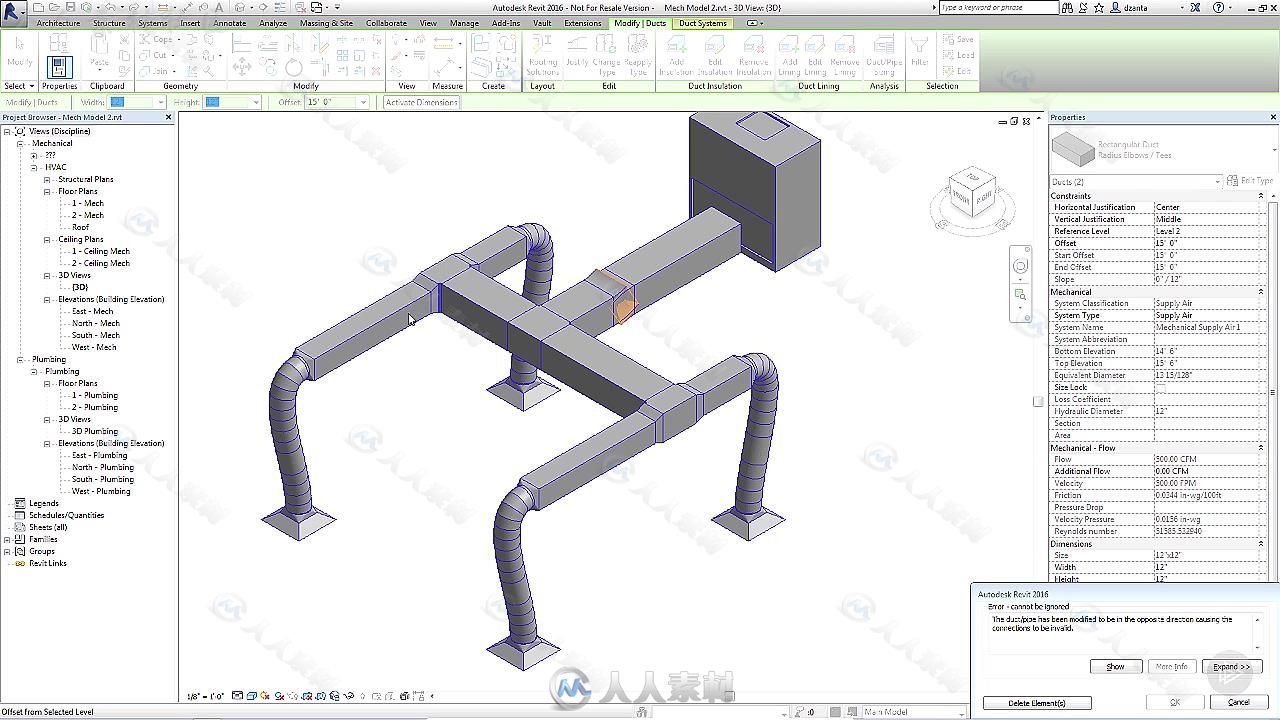Click the Save icon in the quick access toolbar
Image resolution: width=1280 pixels, height=720 pixels.
click(x=73, y=7)
